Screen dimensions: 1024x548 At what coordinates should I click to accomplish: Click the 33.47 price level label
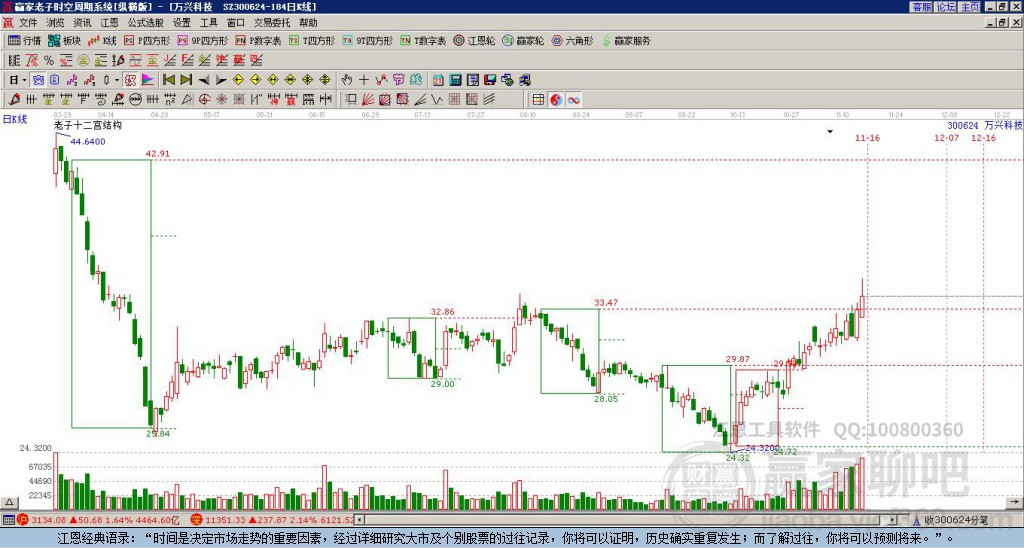tap(606, 302)
